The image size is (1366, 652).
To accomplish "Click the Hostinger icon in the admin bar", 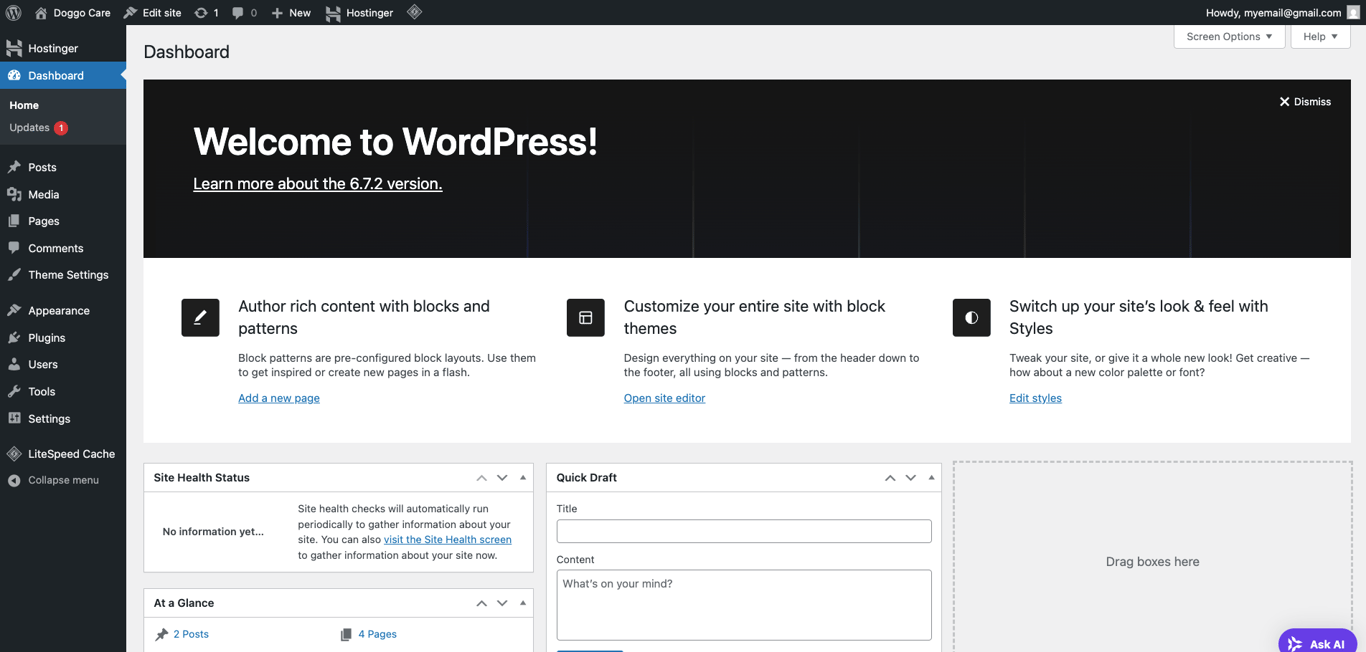I will [x=333, y=12].
